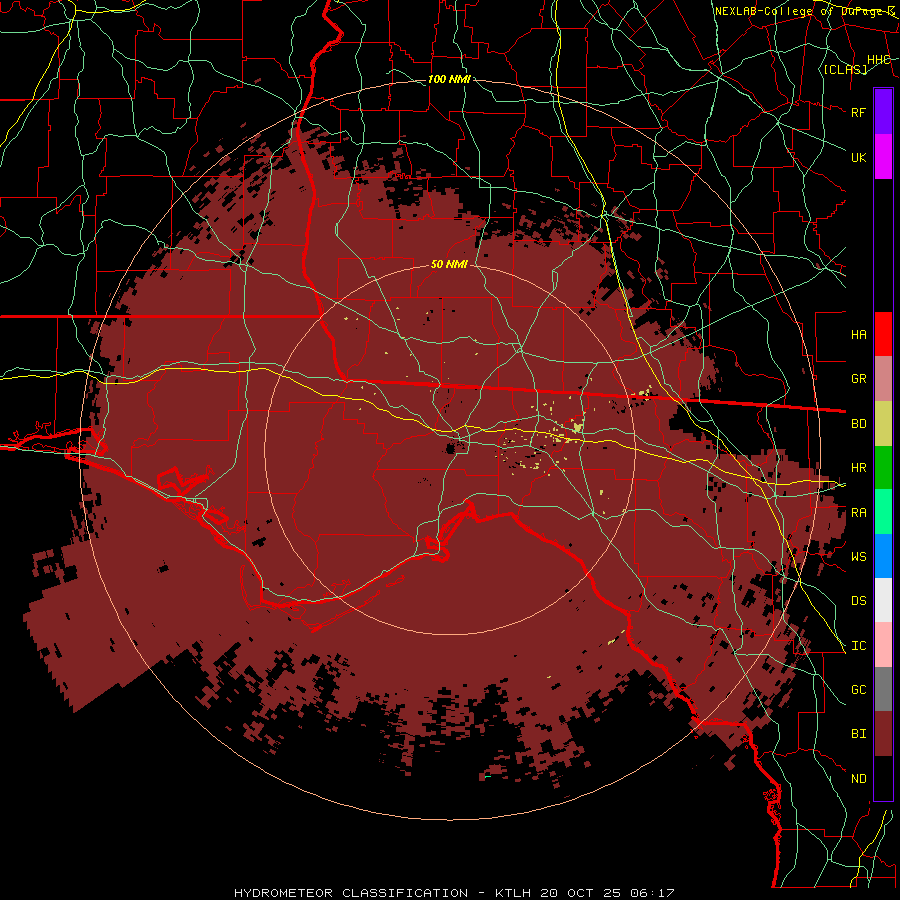Click the 06:17 timestamp
This screenshot has width=900, height=900.
pyautogui.click(x=651, y=893)
